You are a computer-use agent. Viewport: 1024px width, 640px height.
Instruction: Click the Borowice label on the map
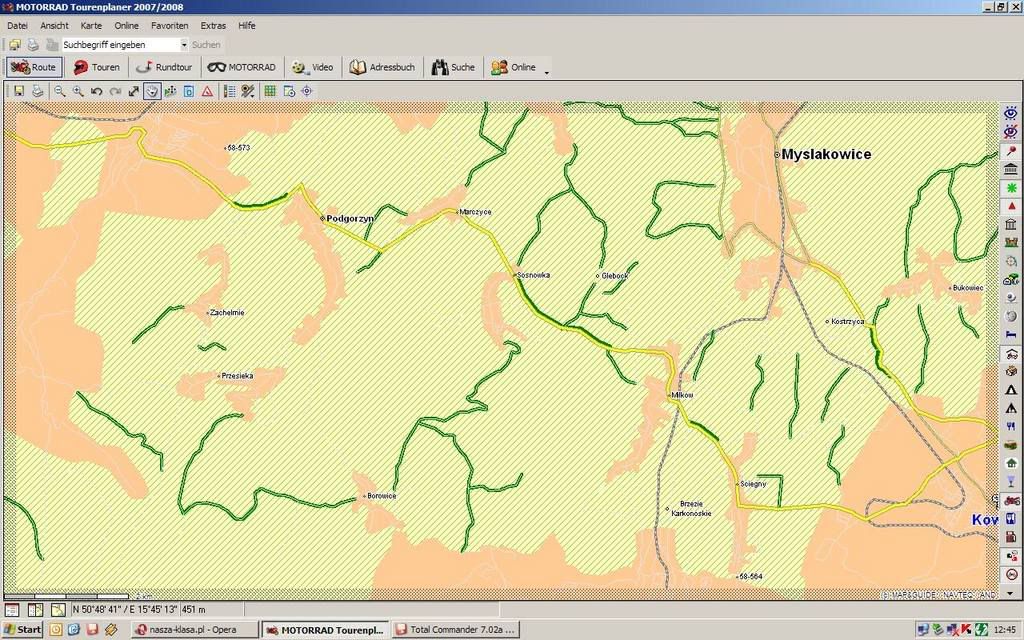381,496
